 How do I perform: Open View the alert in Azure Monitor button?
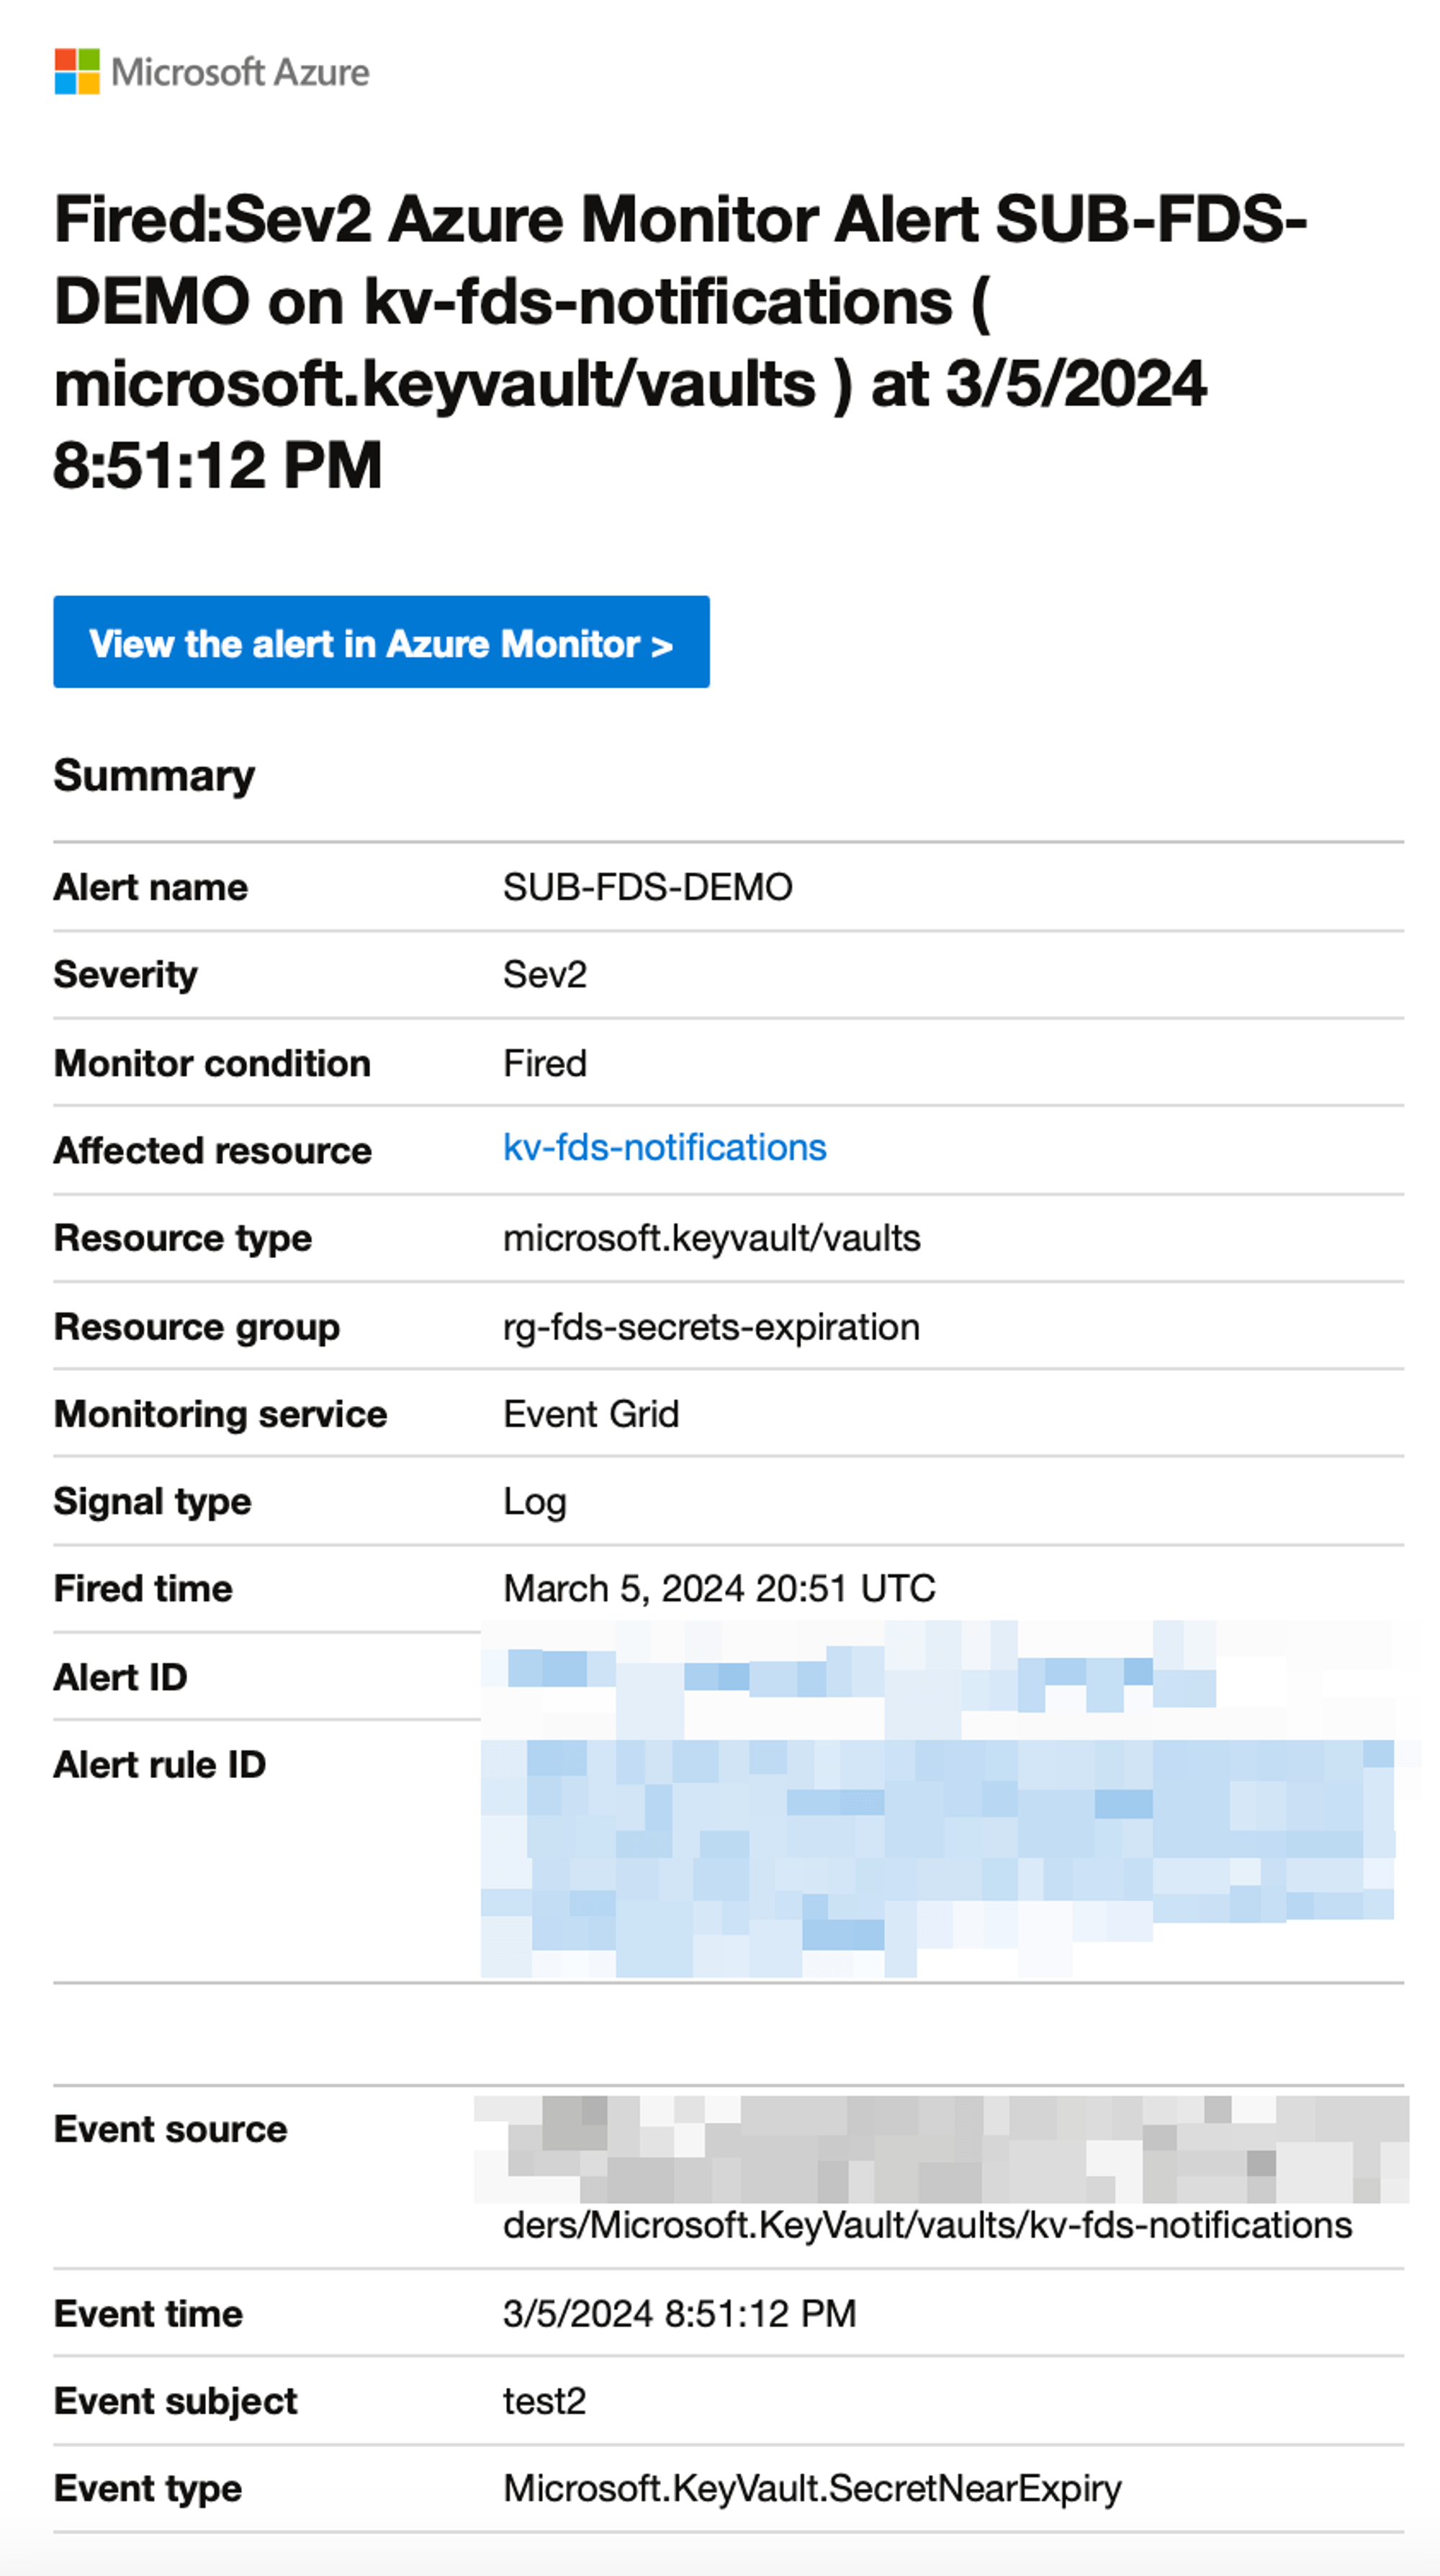[x=381, y=642]
